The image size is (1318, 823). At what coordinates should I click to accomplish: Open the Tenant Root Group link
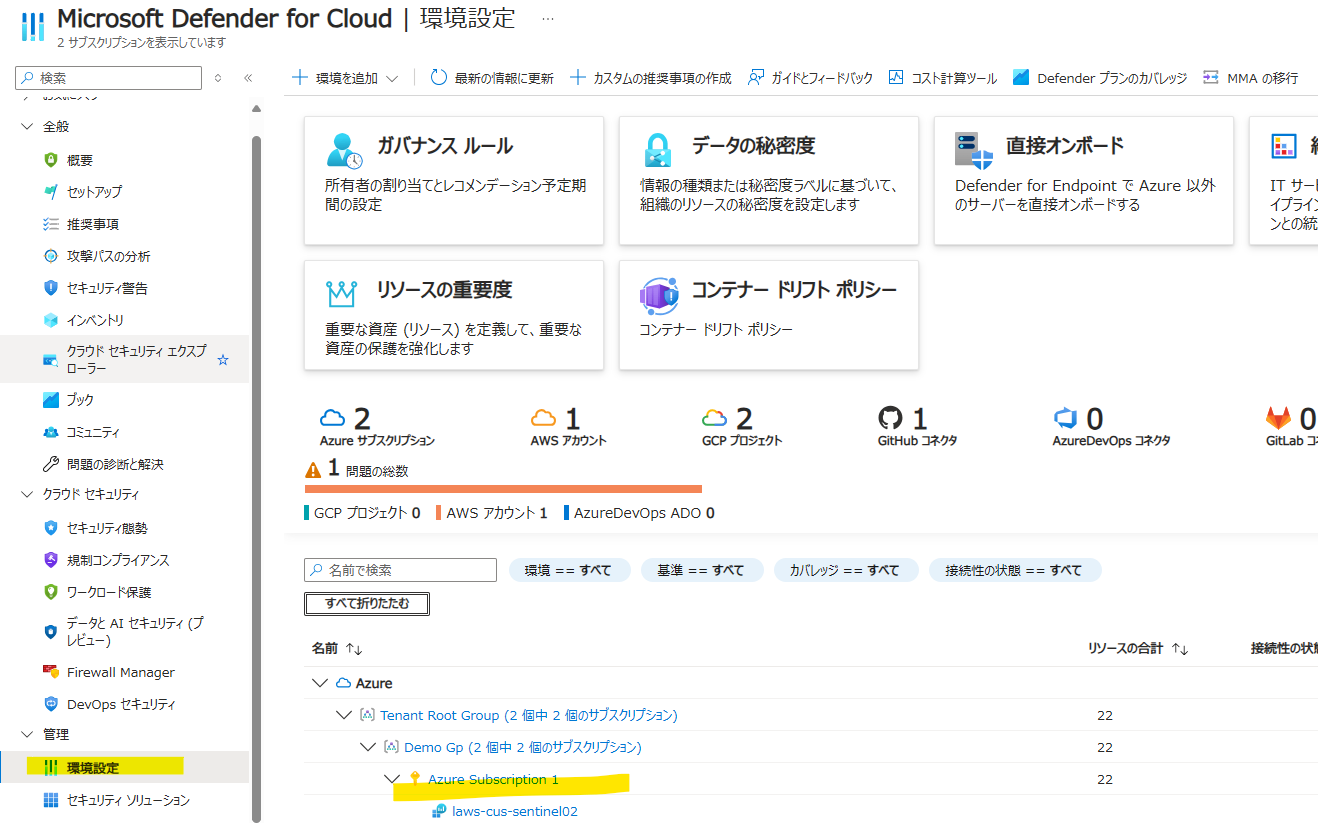tap(529, 715)
